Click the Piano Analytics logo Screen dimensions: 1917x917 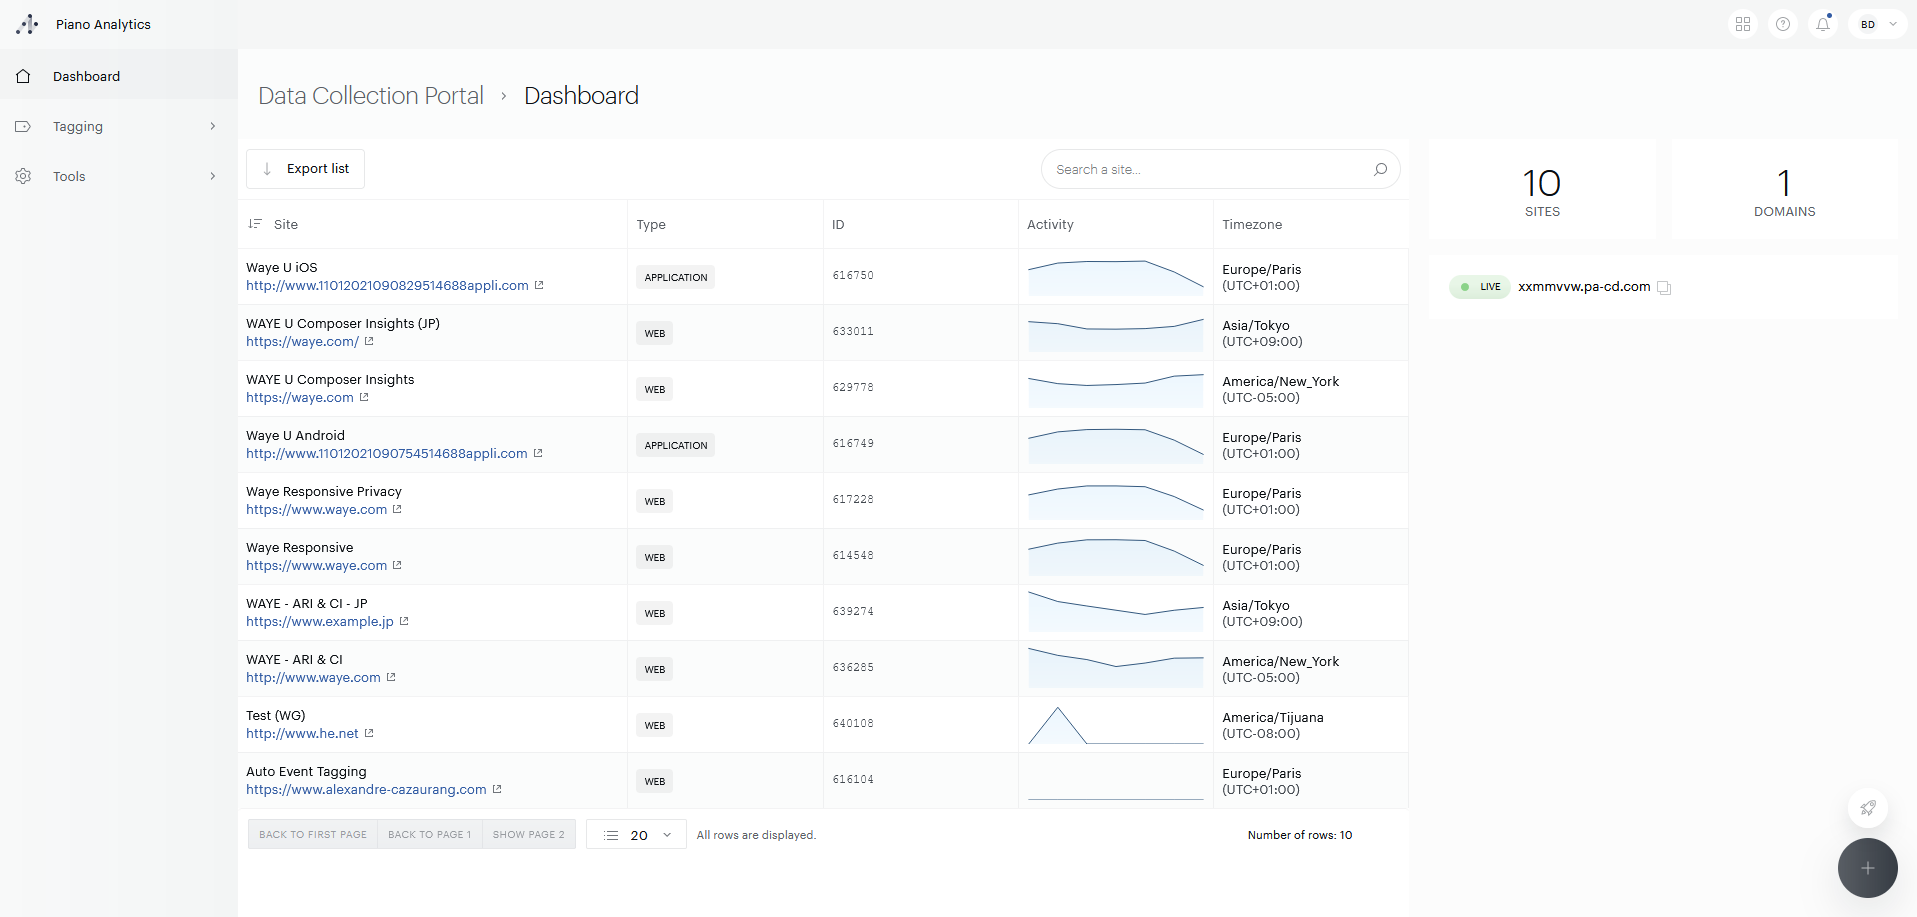28,24
